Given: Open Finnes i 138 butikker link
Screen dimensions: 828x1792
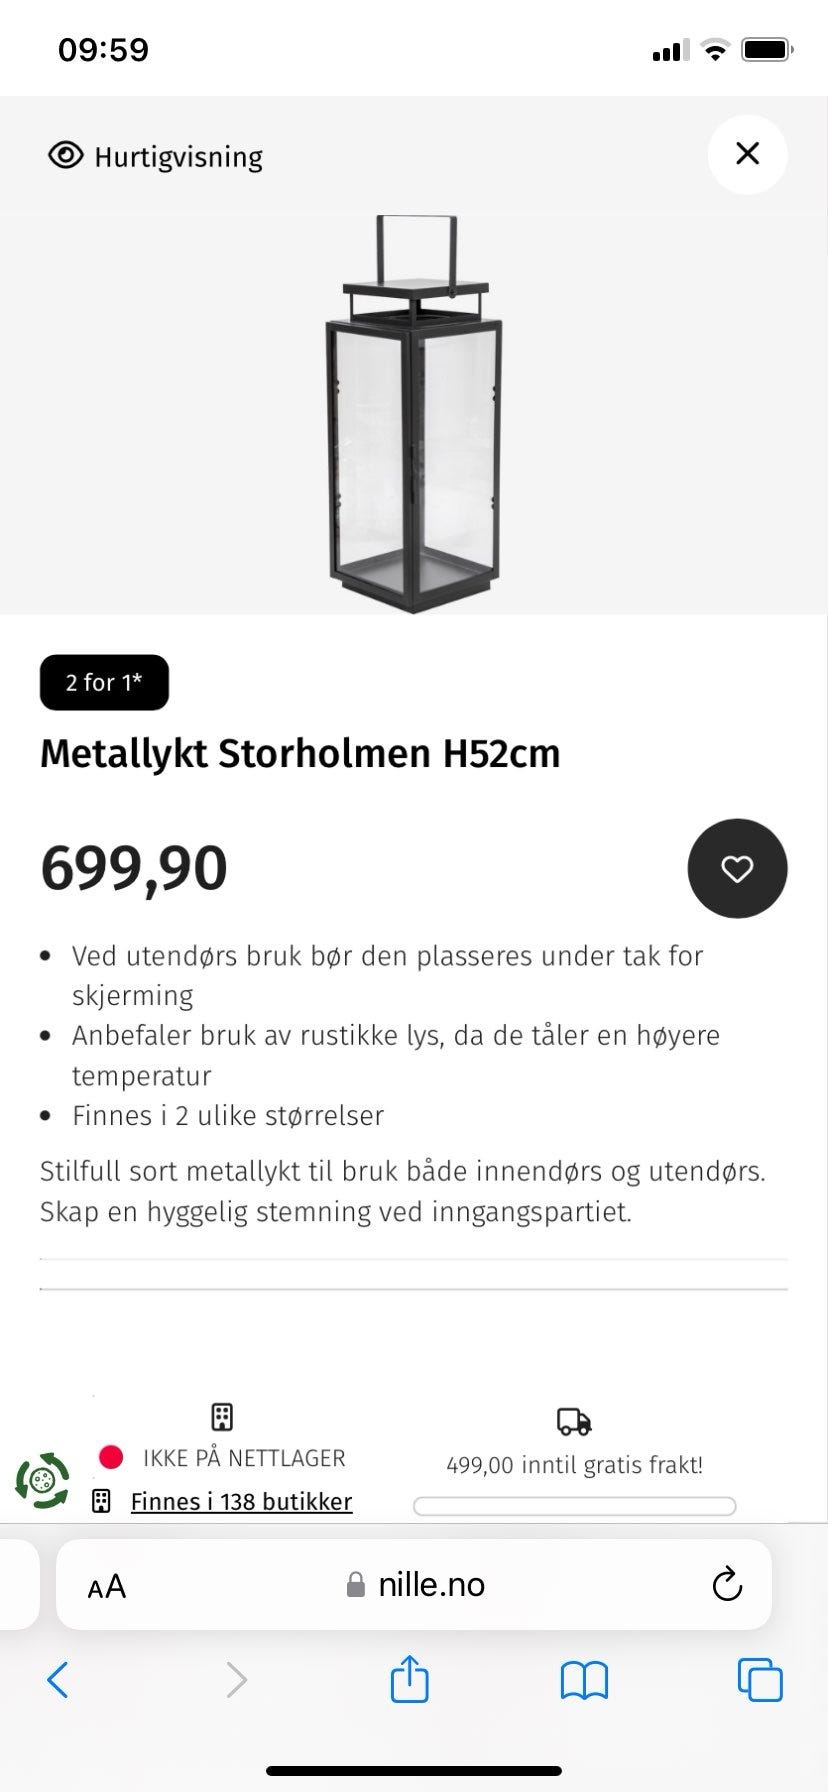Looking at the screenshot, I should pyautogui.click(x=241, y=1502).
